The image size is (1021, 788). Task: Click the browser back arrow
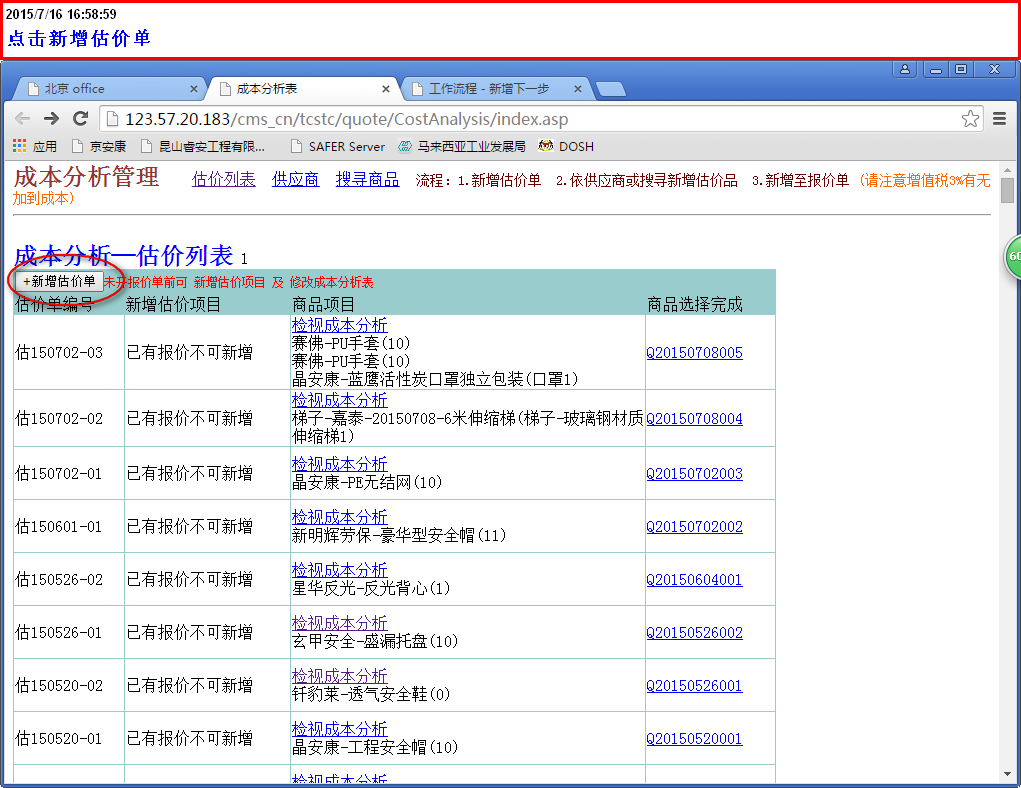21,119
